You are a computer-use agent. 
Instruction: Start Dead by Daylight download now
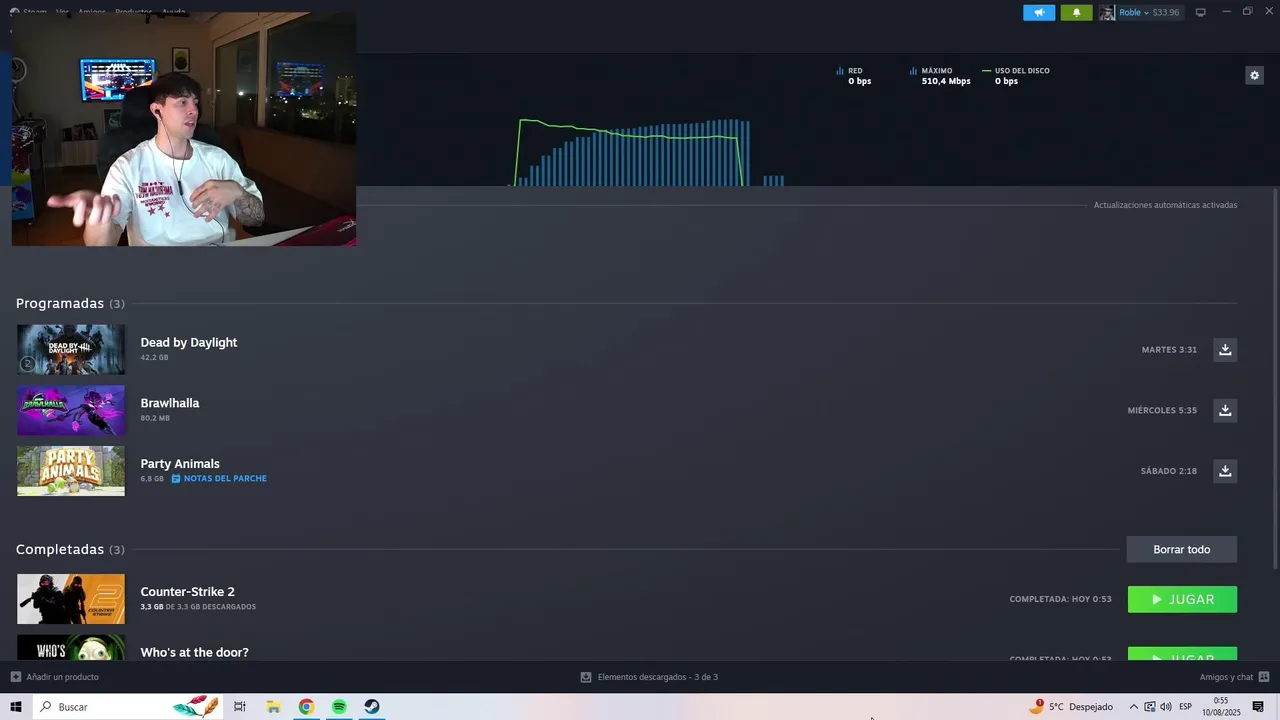[1225, 349]
